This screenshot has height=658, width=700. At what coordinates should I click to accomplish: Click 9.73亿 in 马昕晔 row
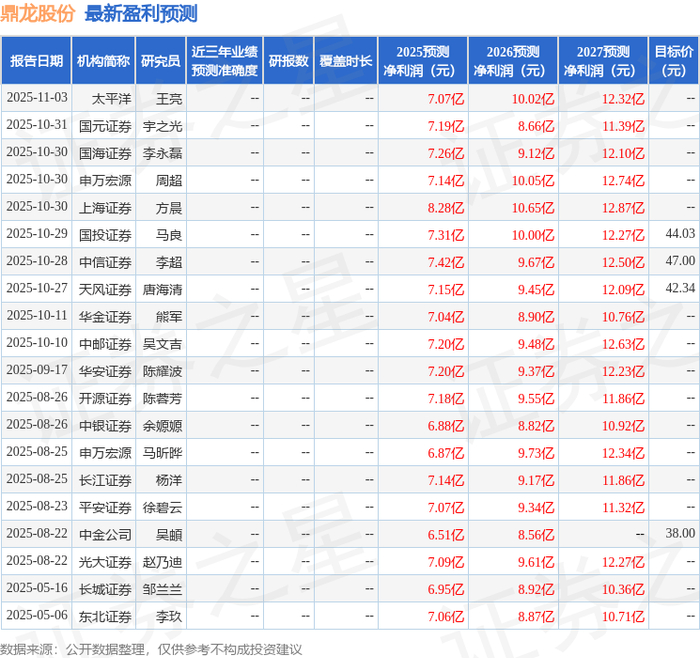(x=536, y=453)
